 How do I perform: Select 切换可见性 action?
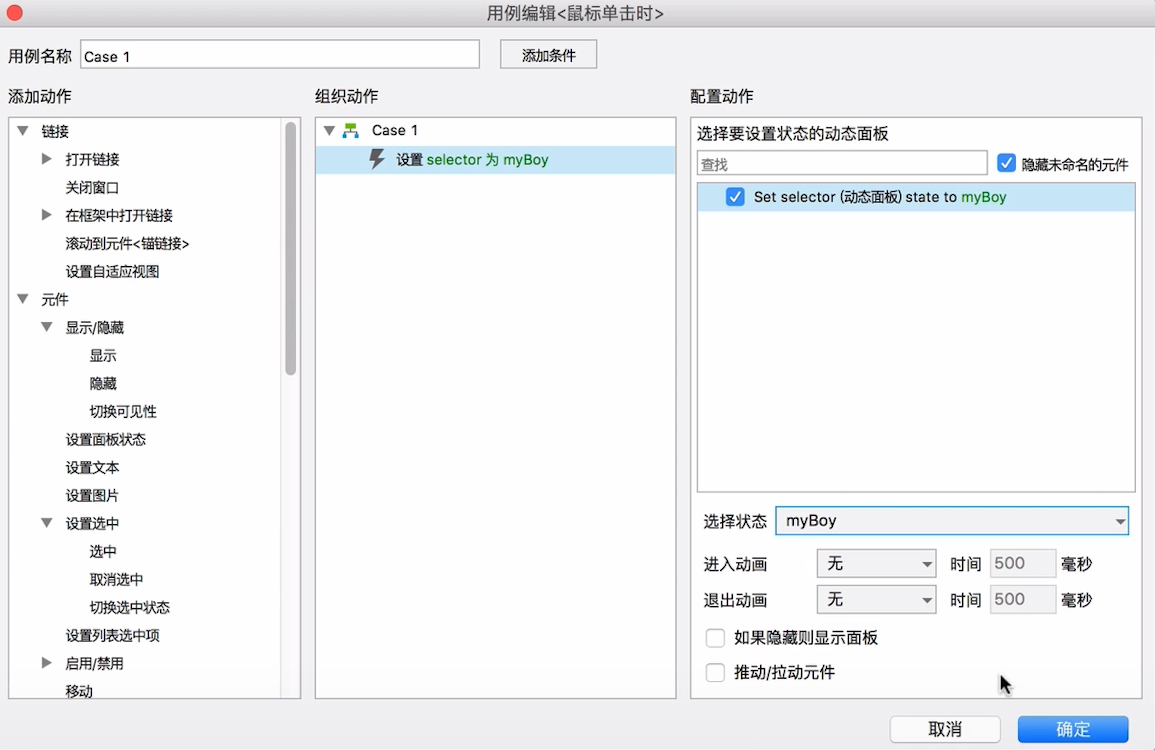123,412
